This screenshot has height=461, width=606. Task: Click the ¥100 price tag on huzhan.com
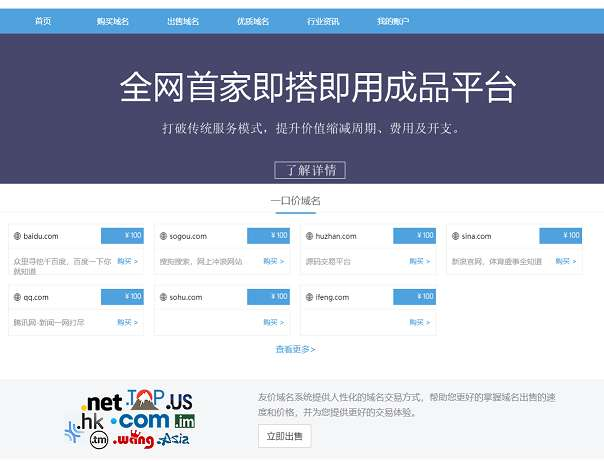tap(414, 236)
